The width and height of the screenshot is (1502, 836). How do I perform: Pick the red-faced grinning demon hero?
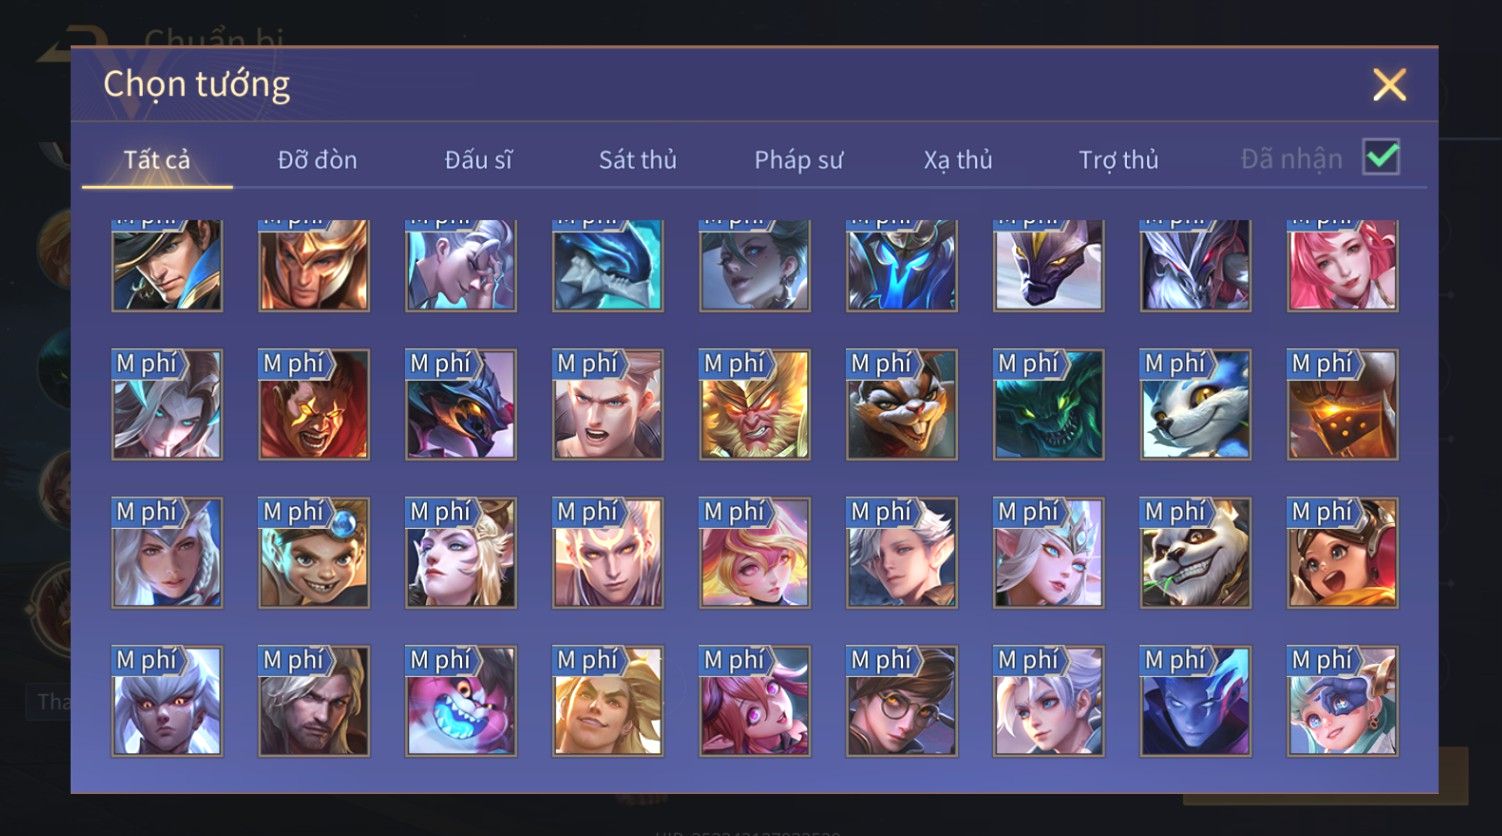(x=314, y=404)
